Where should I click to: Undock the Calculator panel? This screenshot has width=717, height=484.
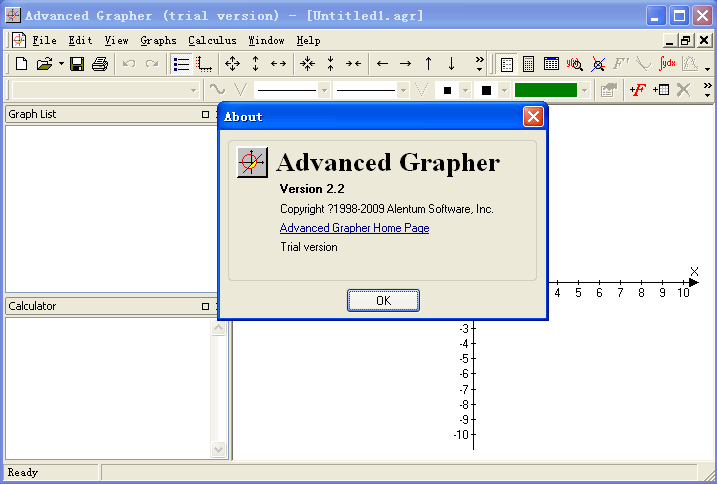[x=205, y=306]
